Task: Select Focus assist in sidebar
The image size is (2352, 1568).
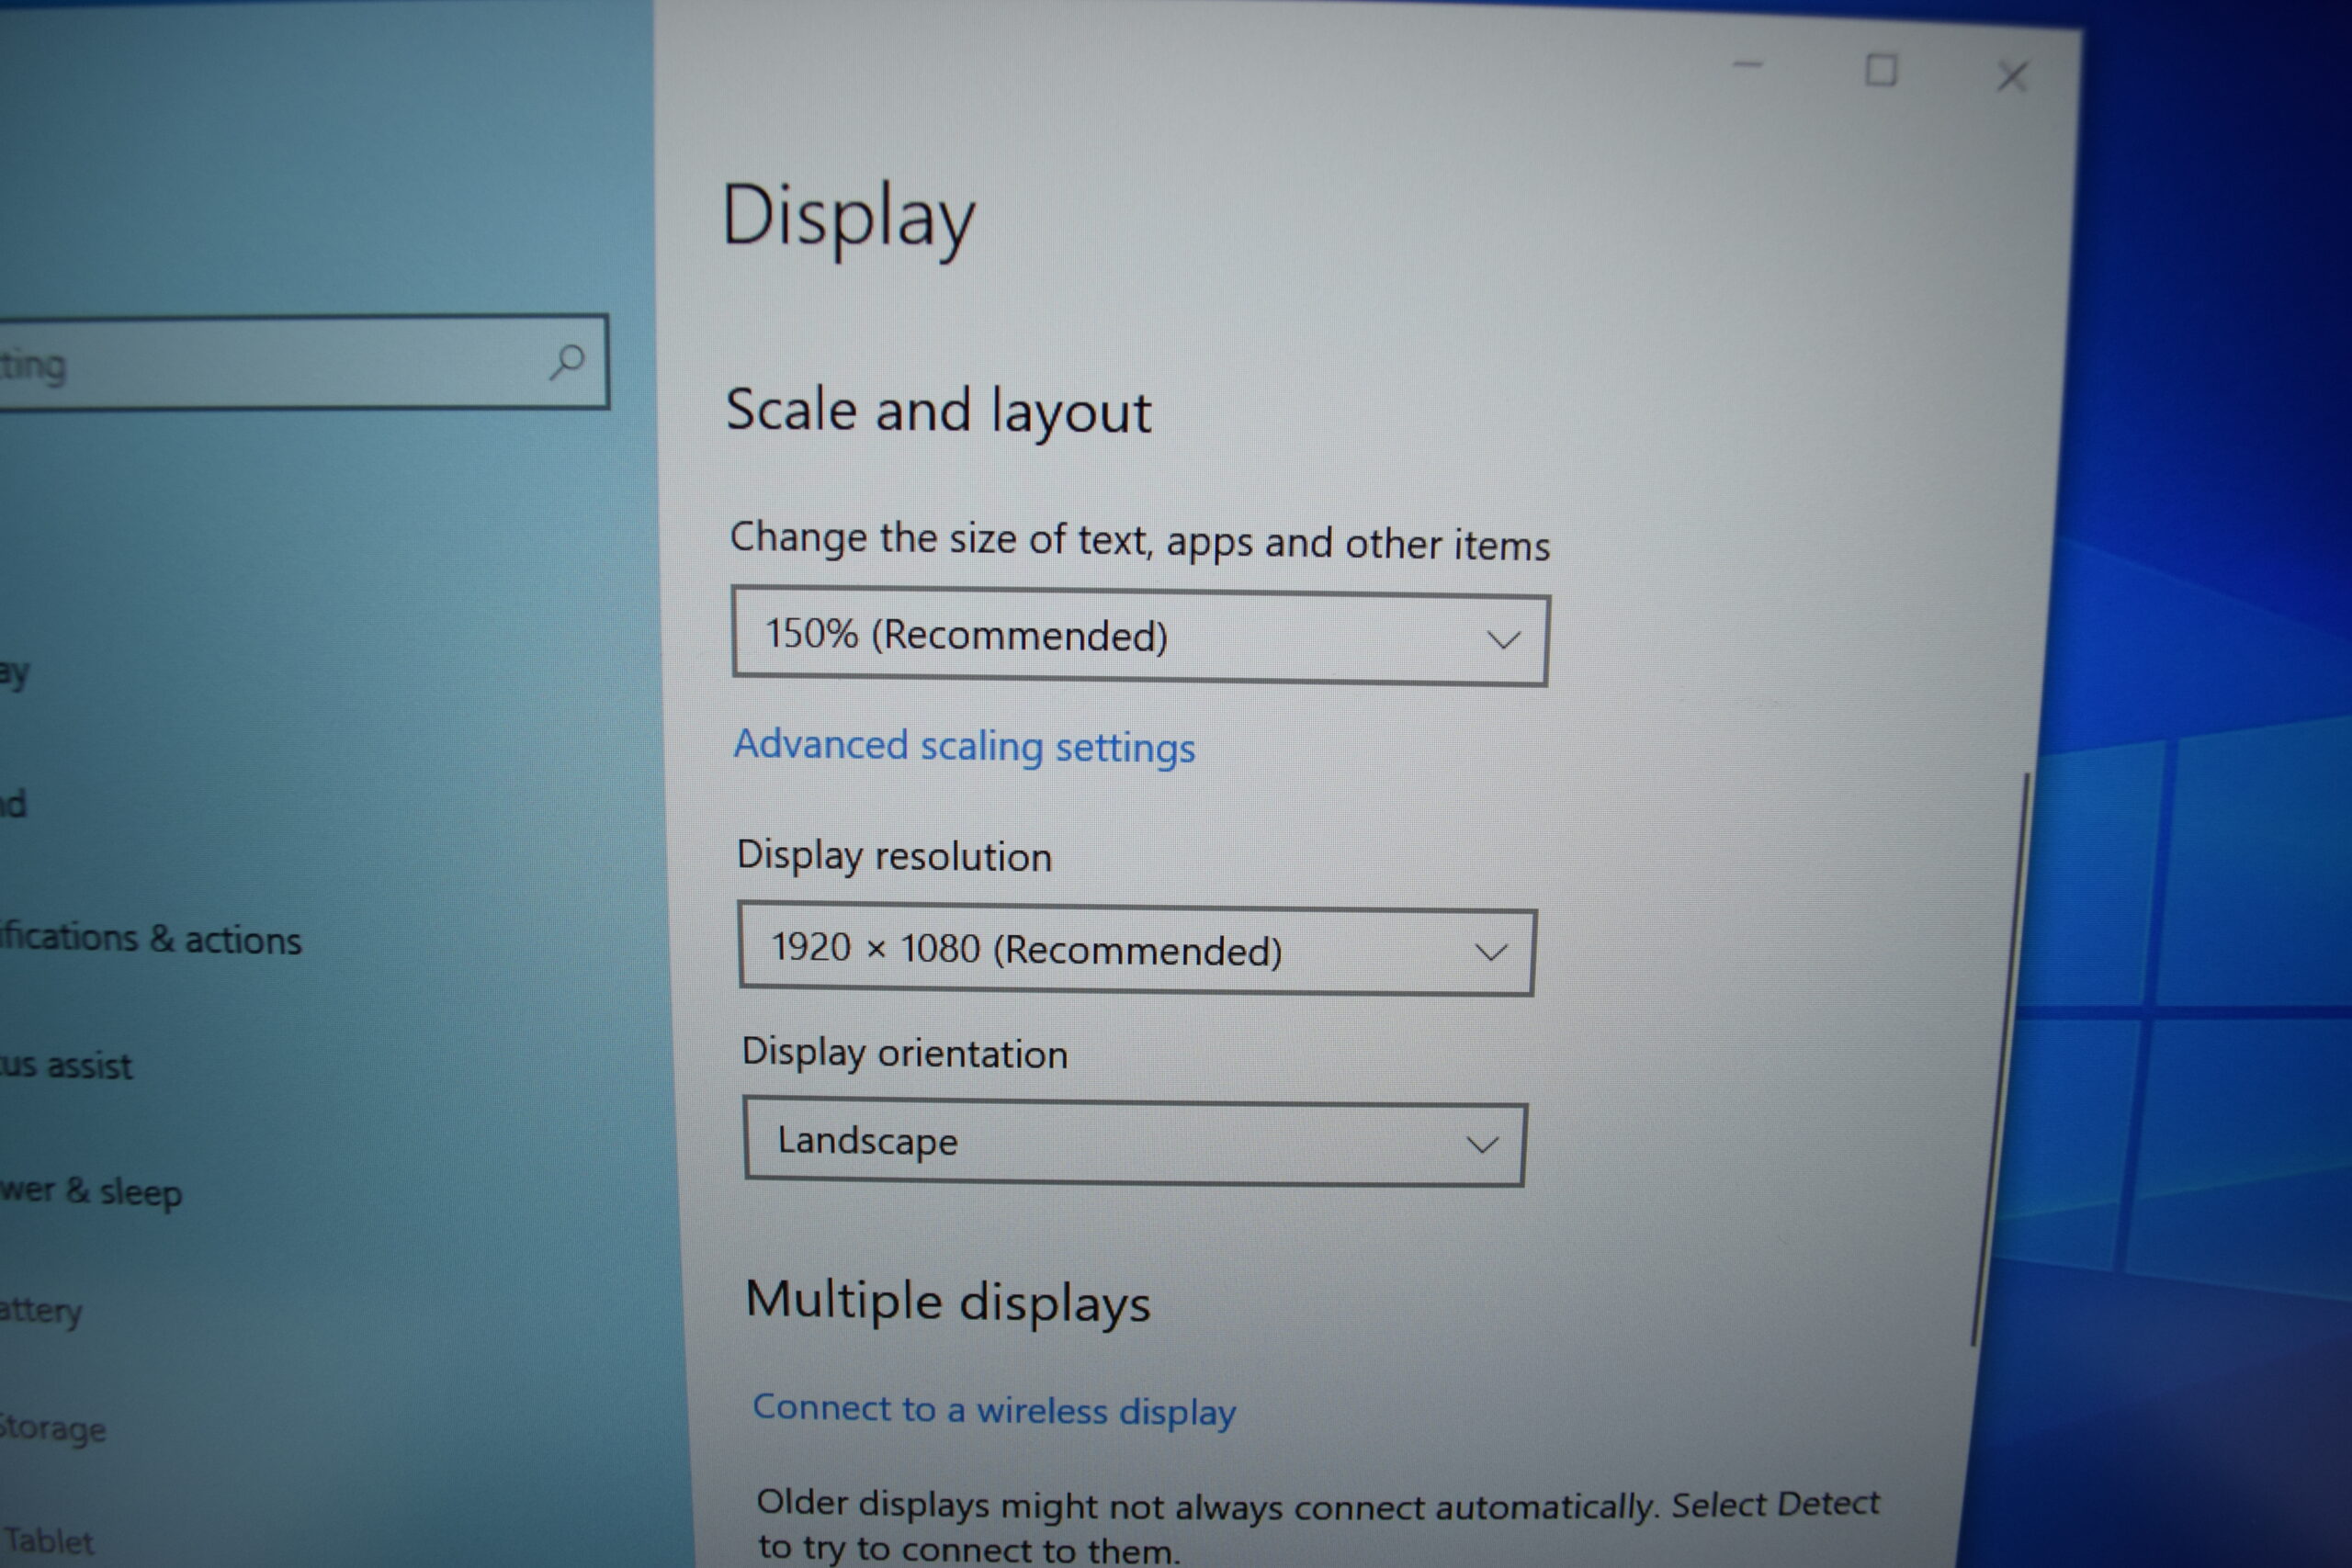Action: (x=66, y=1065)
